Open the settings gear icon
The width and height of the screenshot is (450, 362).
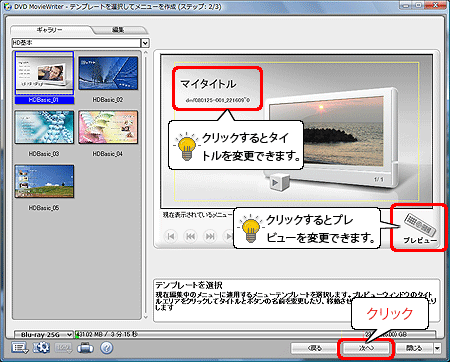click(x=41, y=348)
